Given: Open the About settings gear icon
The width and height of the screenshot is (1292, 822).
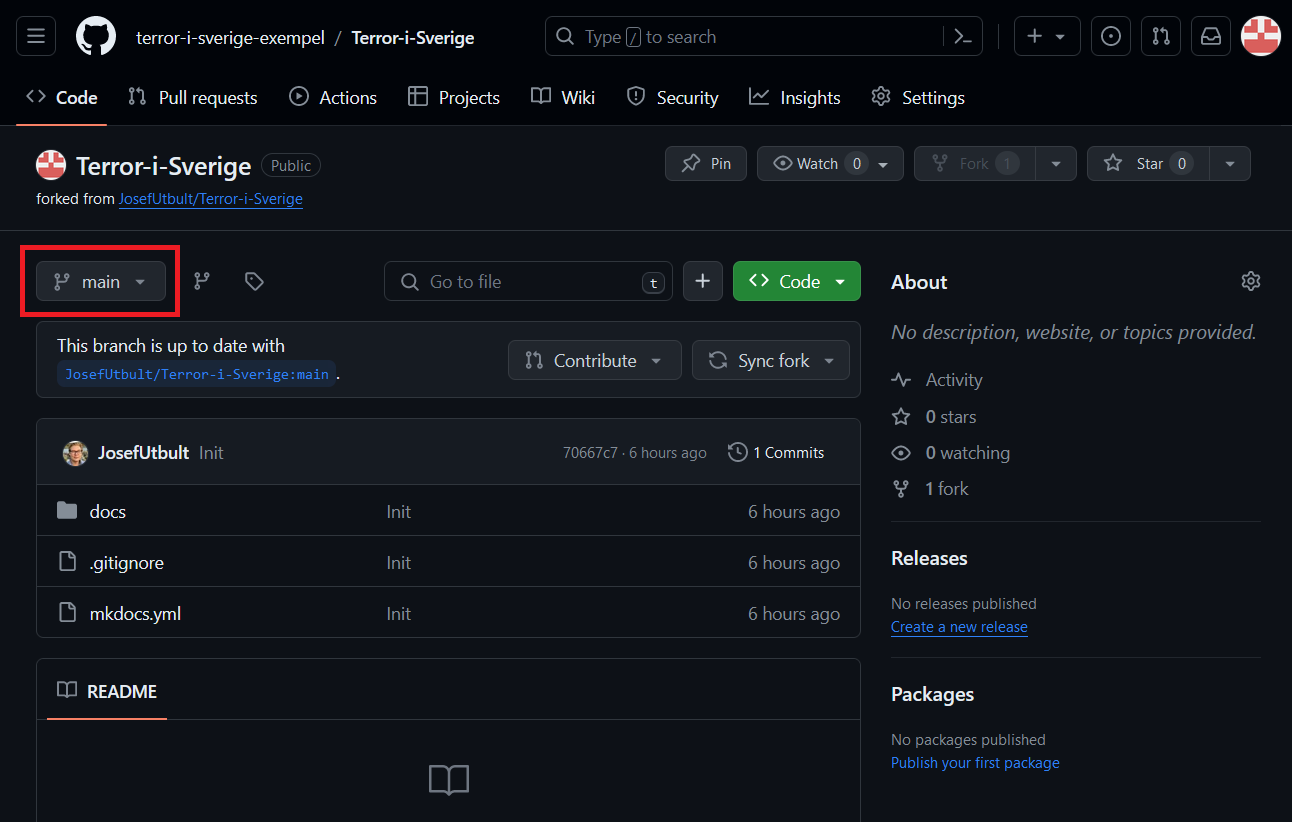Looking at the screenshot, I should 1250,281.
